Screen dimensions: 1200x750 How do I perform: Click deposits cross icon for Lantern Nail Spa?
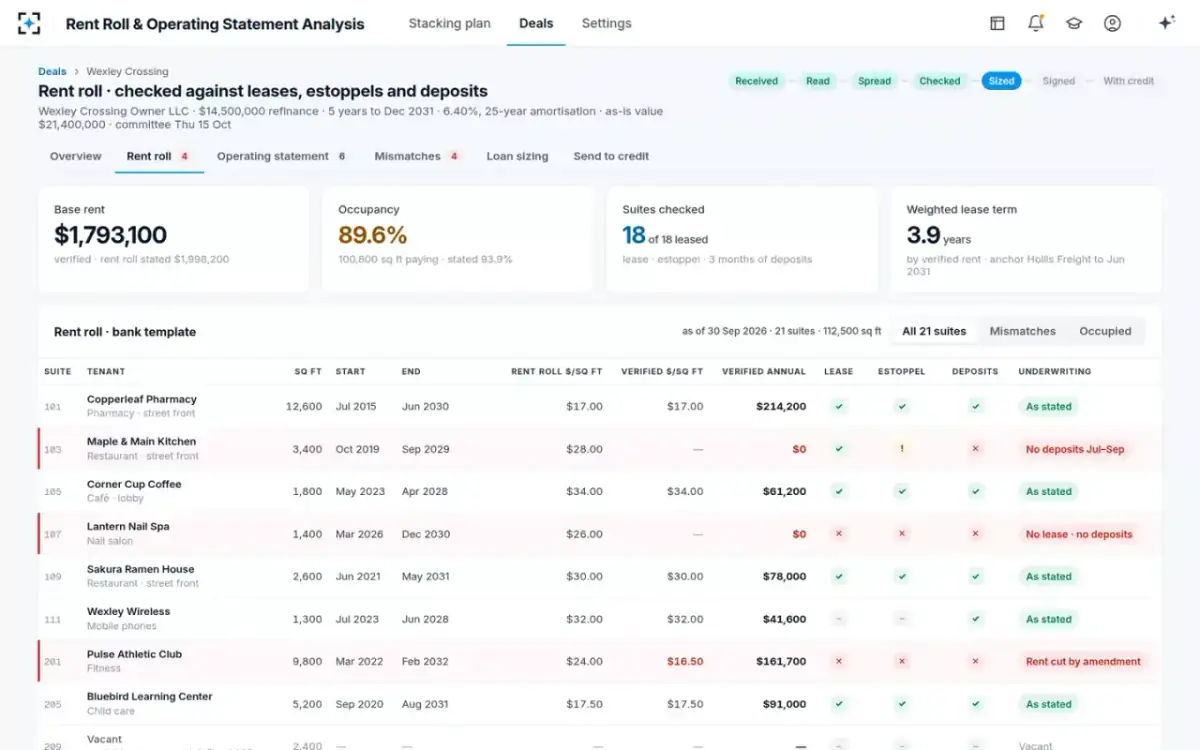point(975,534)
